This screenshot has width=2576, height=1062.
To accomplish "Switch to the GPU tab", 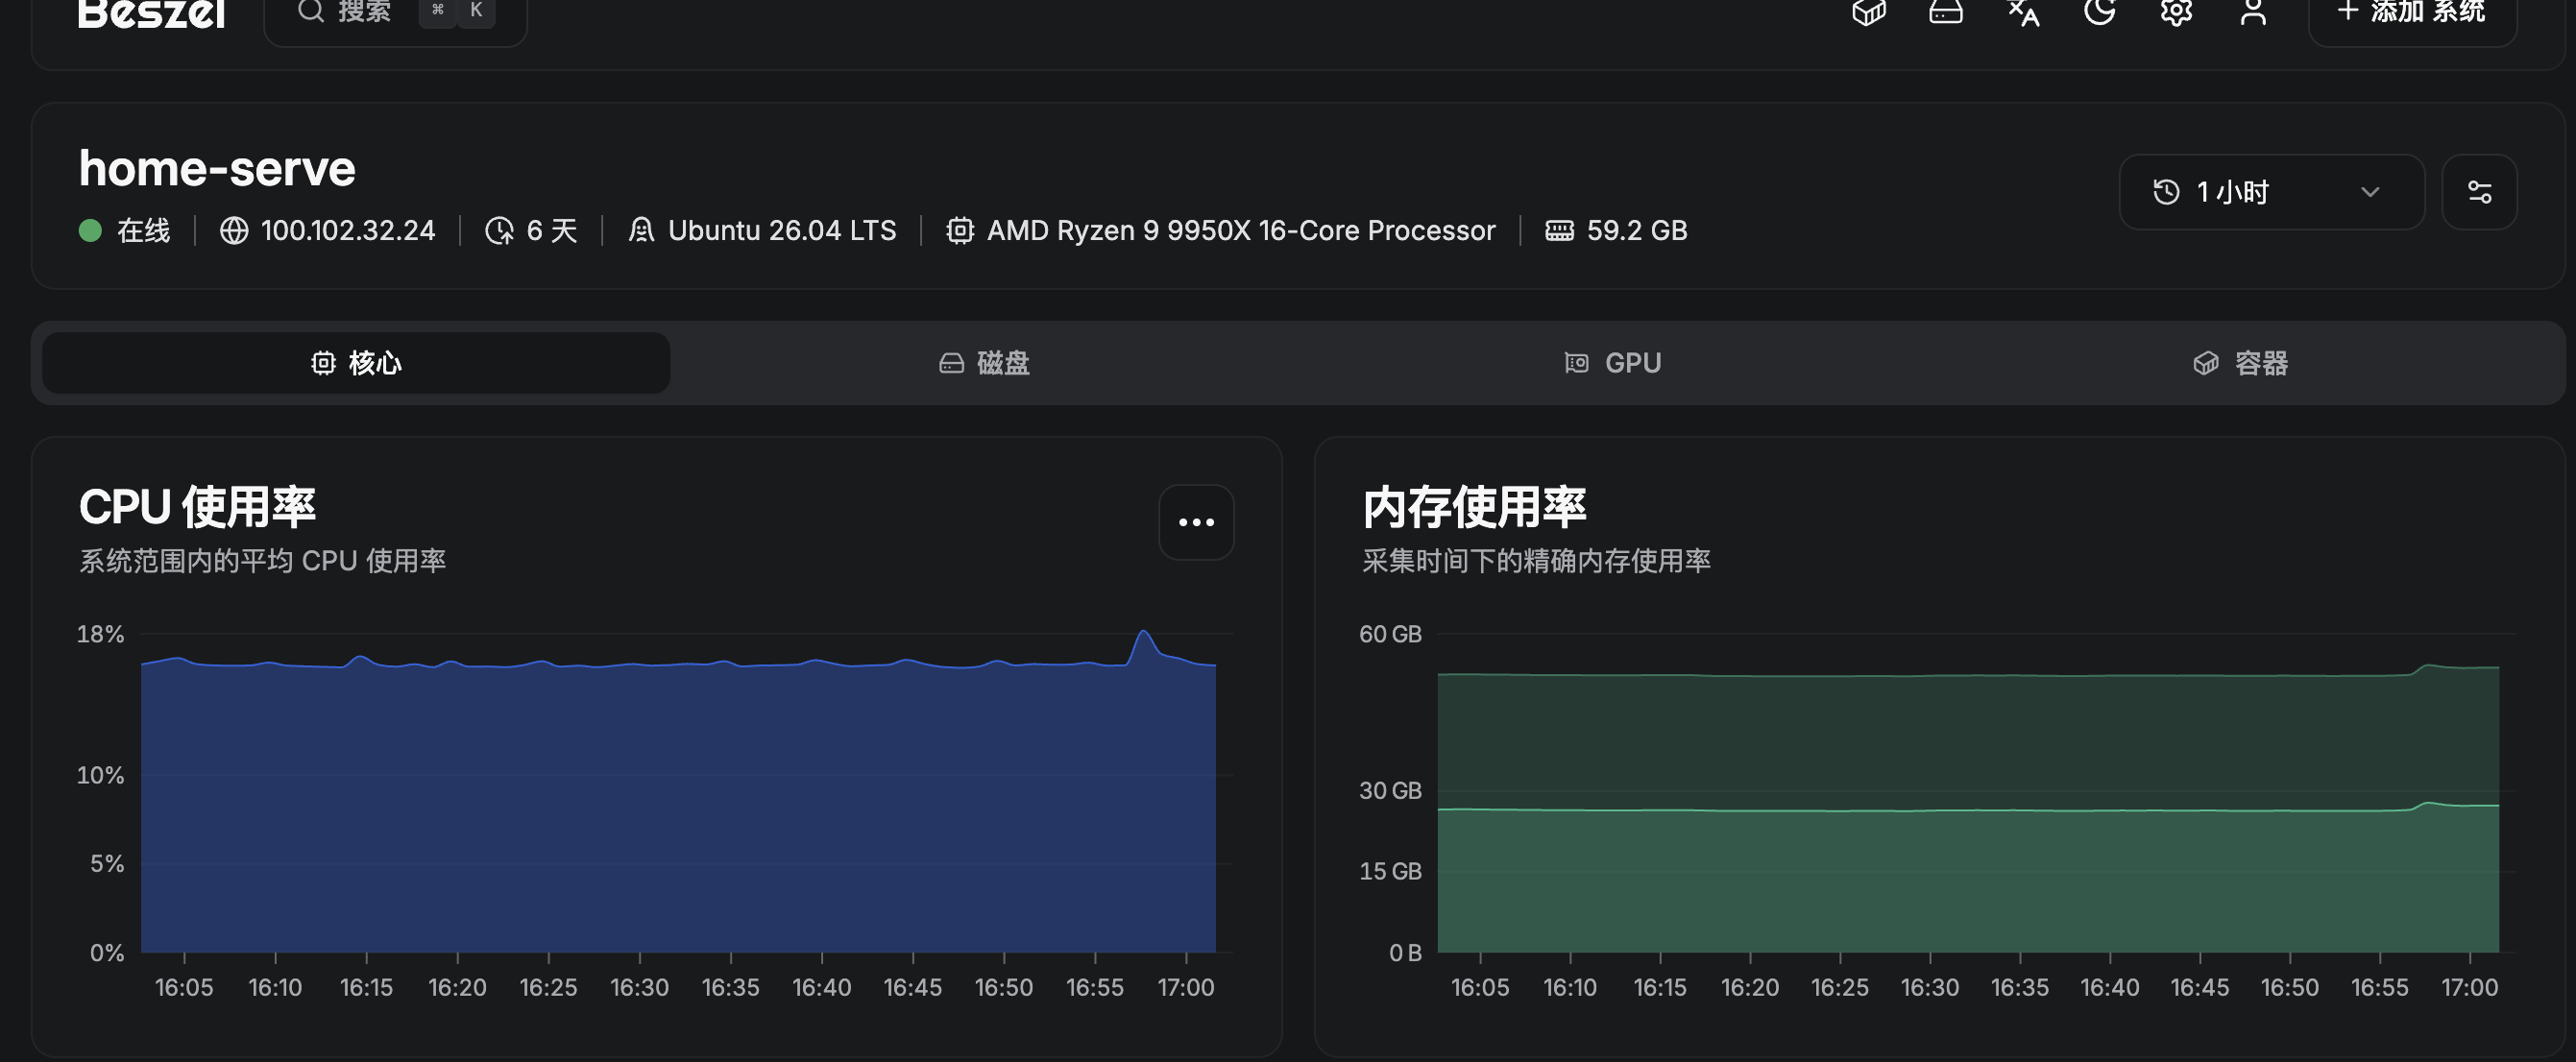I will point(1612,363).
